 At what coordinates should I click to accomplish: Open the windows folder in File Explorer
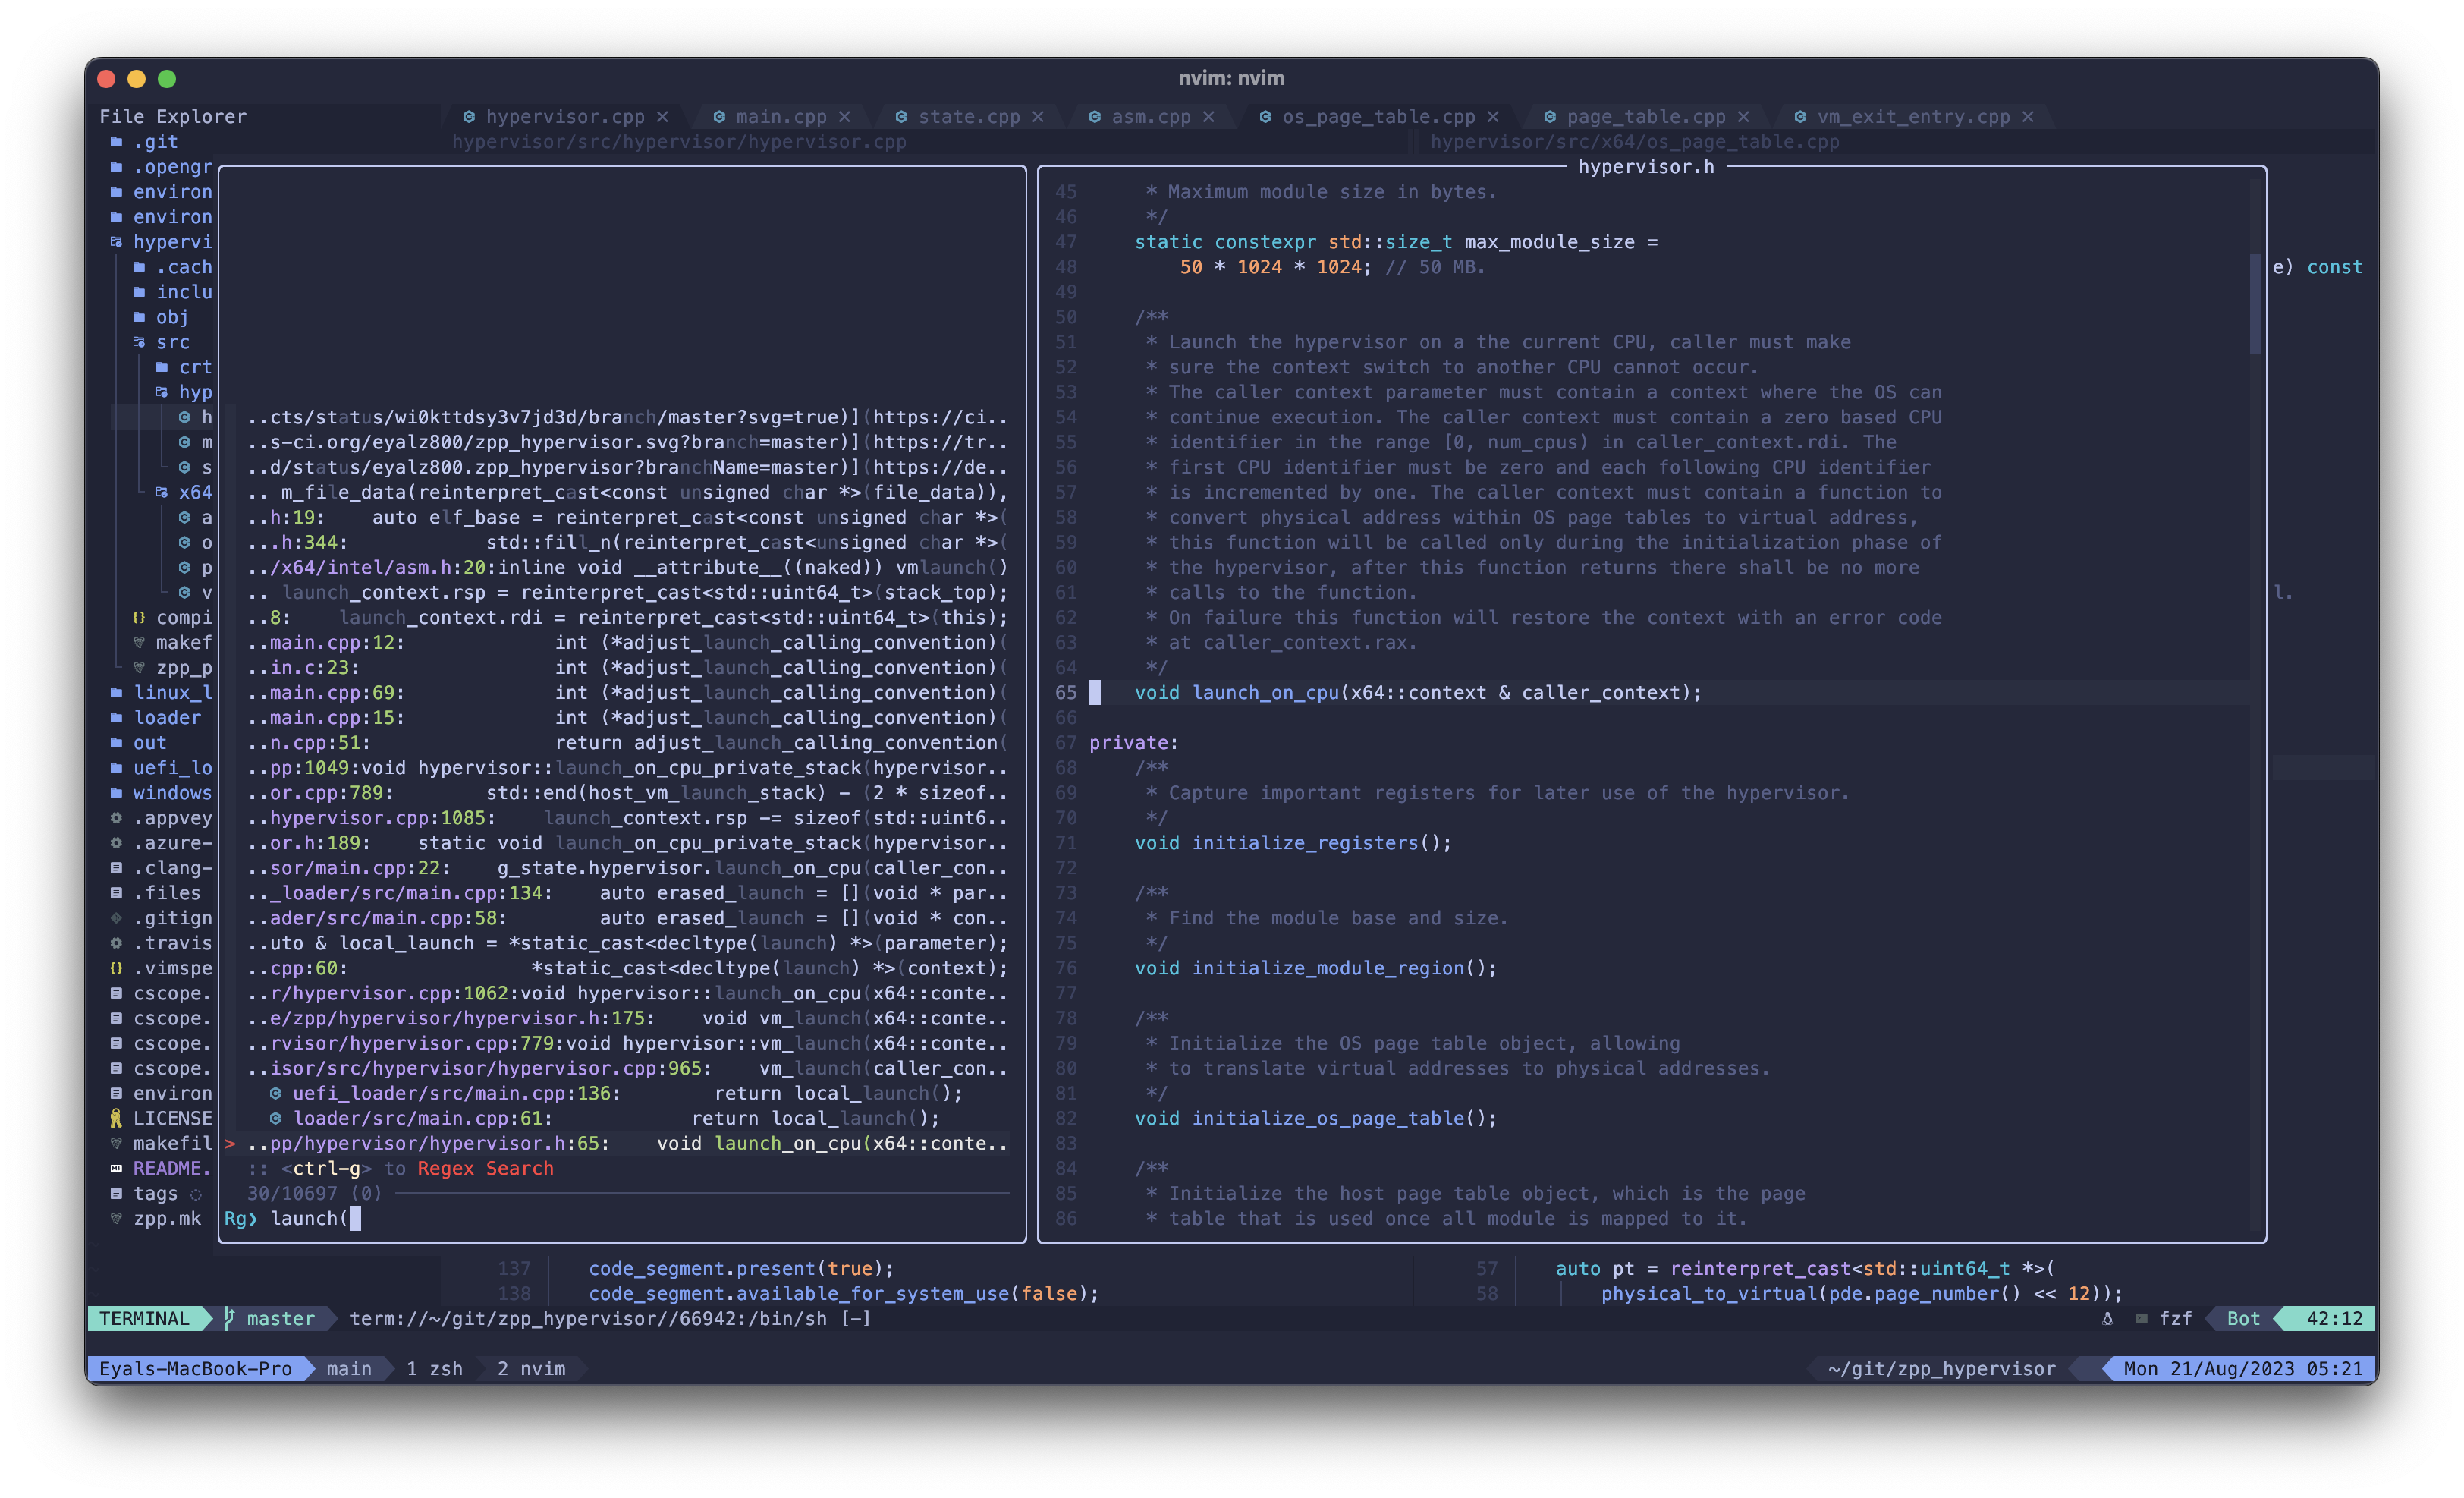click(171, 793)
